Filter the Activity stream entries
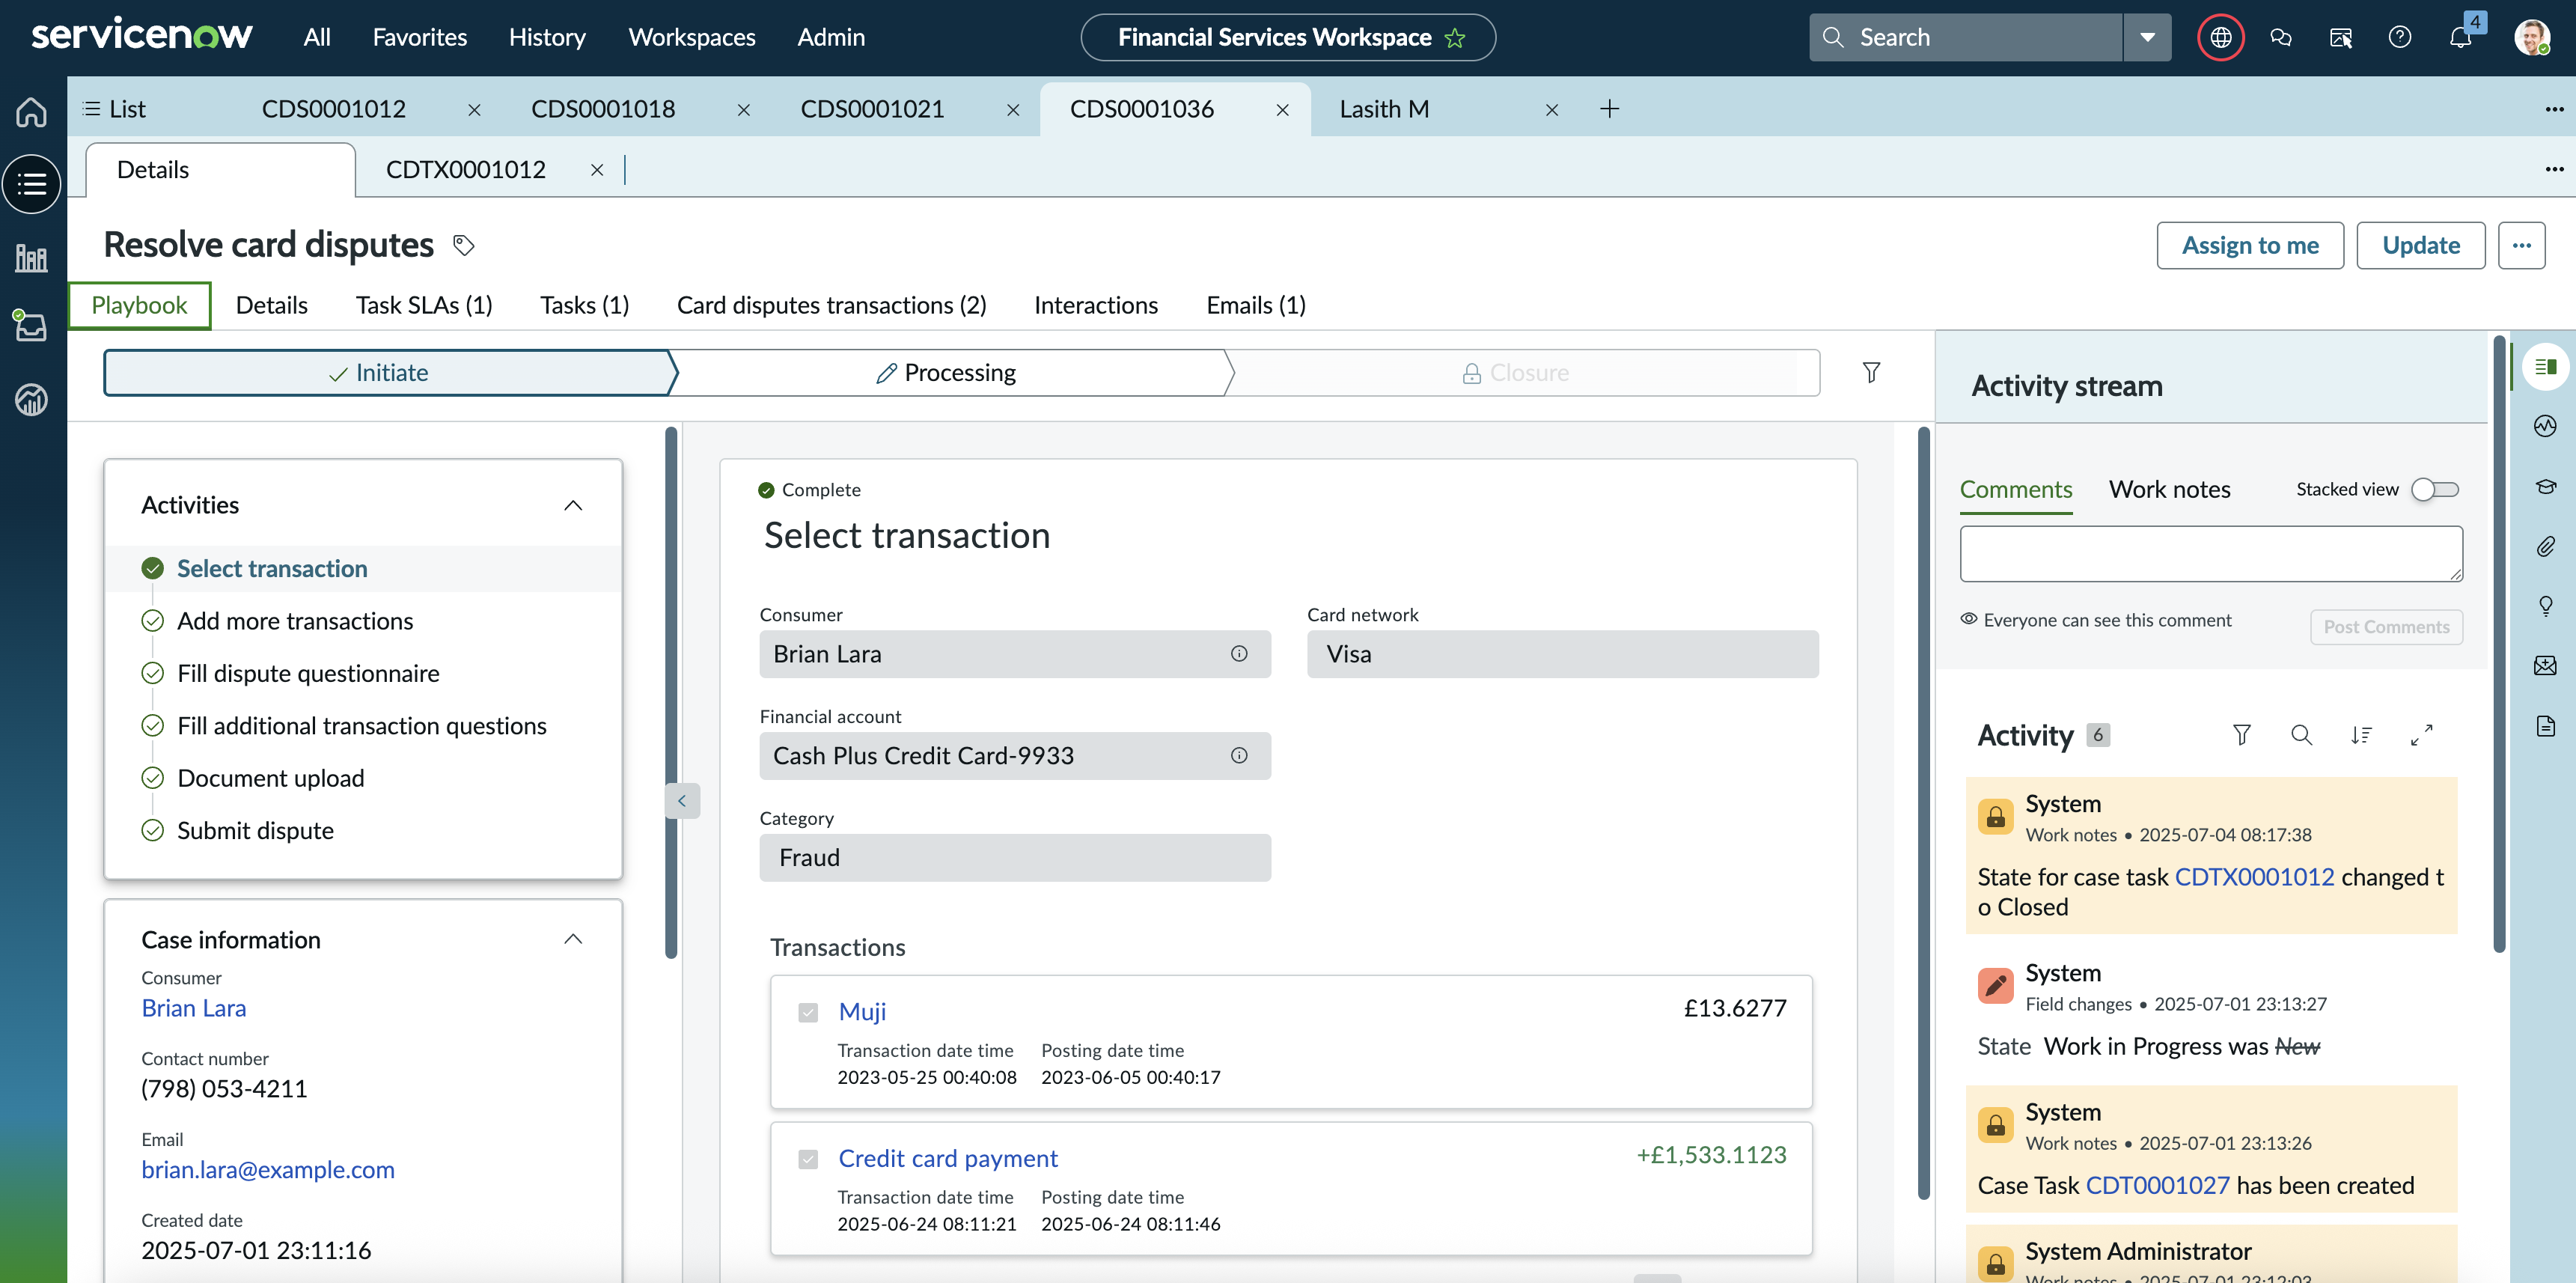The image size is (2576, 1283). (2241, 735)
